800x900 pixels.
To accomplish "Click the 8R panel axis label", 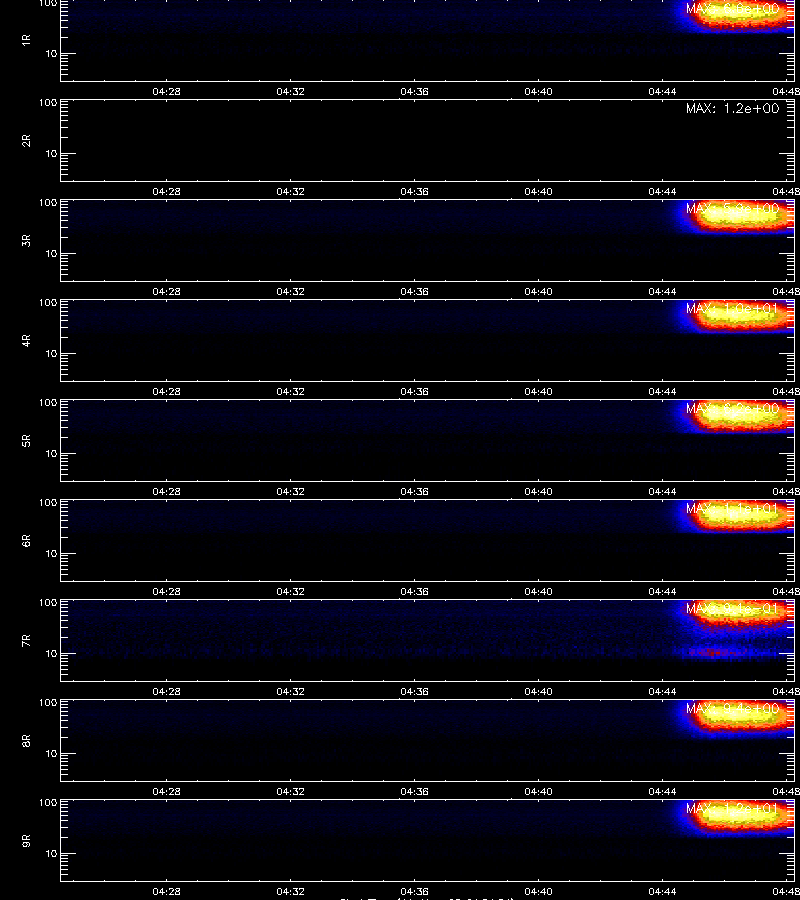I will 26,741.
